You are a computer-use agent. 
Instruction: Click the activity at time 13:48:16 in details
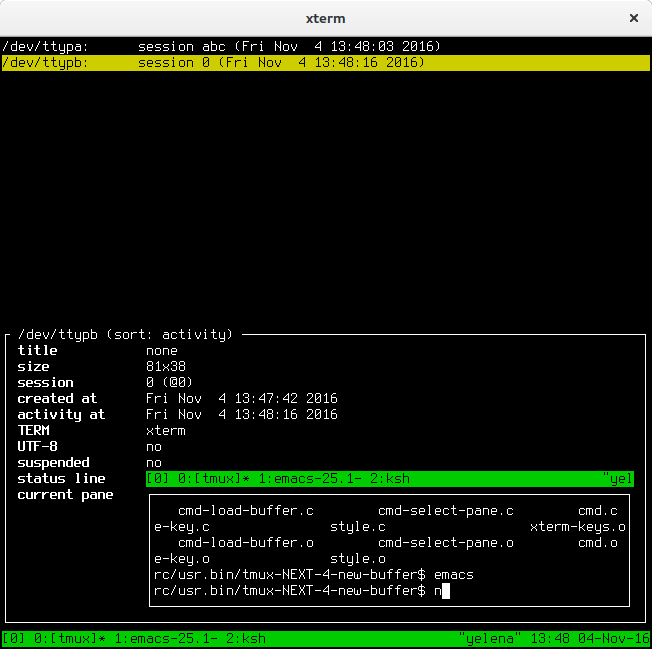(x=266, y=414)
